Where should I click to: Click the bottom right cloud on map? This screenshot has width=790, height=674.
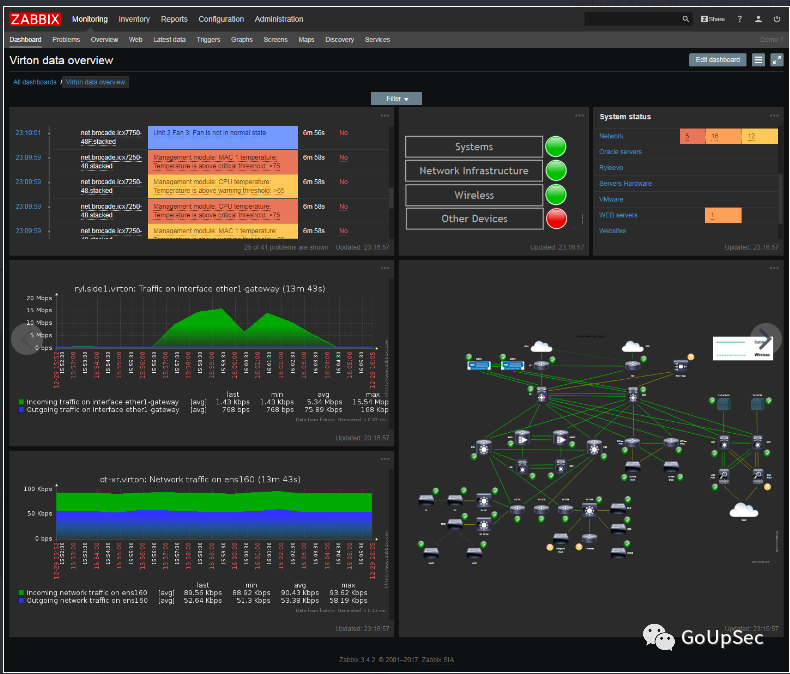tap(744, 510)
